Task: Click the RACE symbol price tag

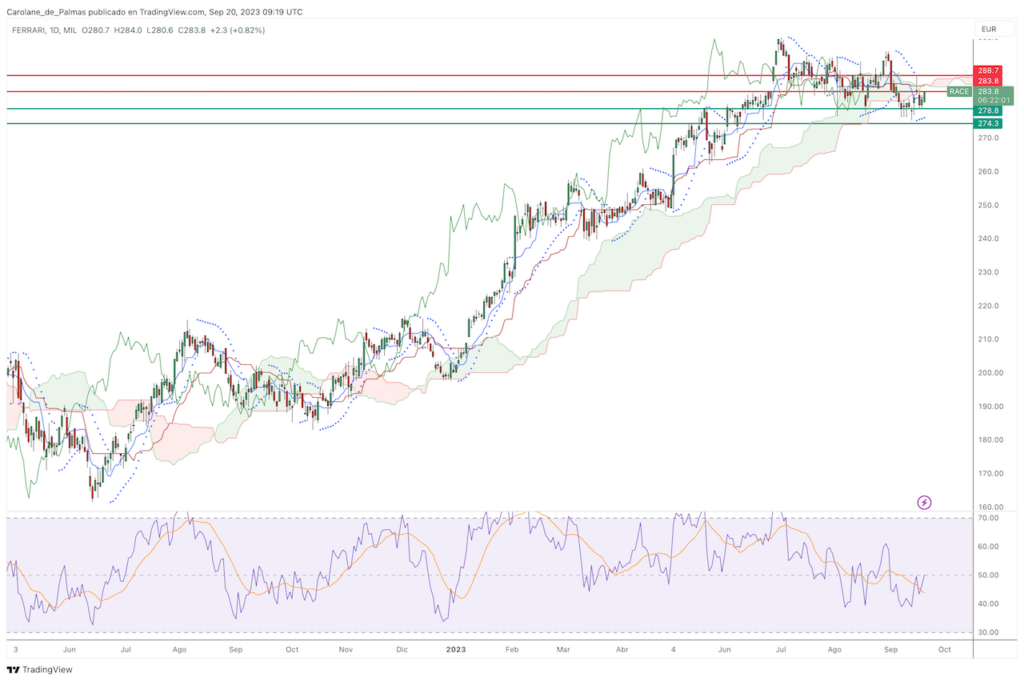Action: (959, 91)
